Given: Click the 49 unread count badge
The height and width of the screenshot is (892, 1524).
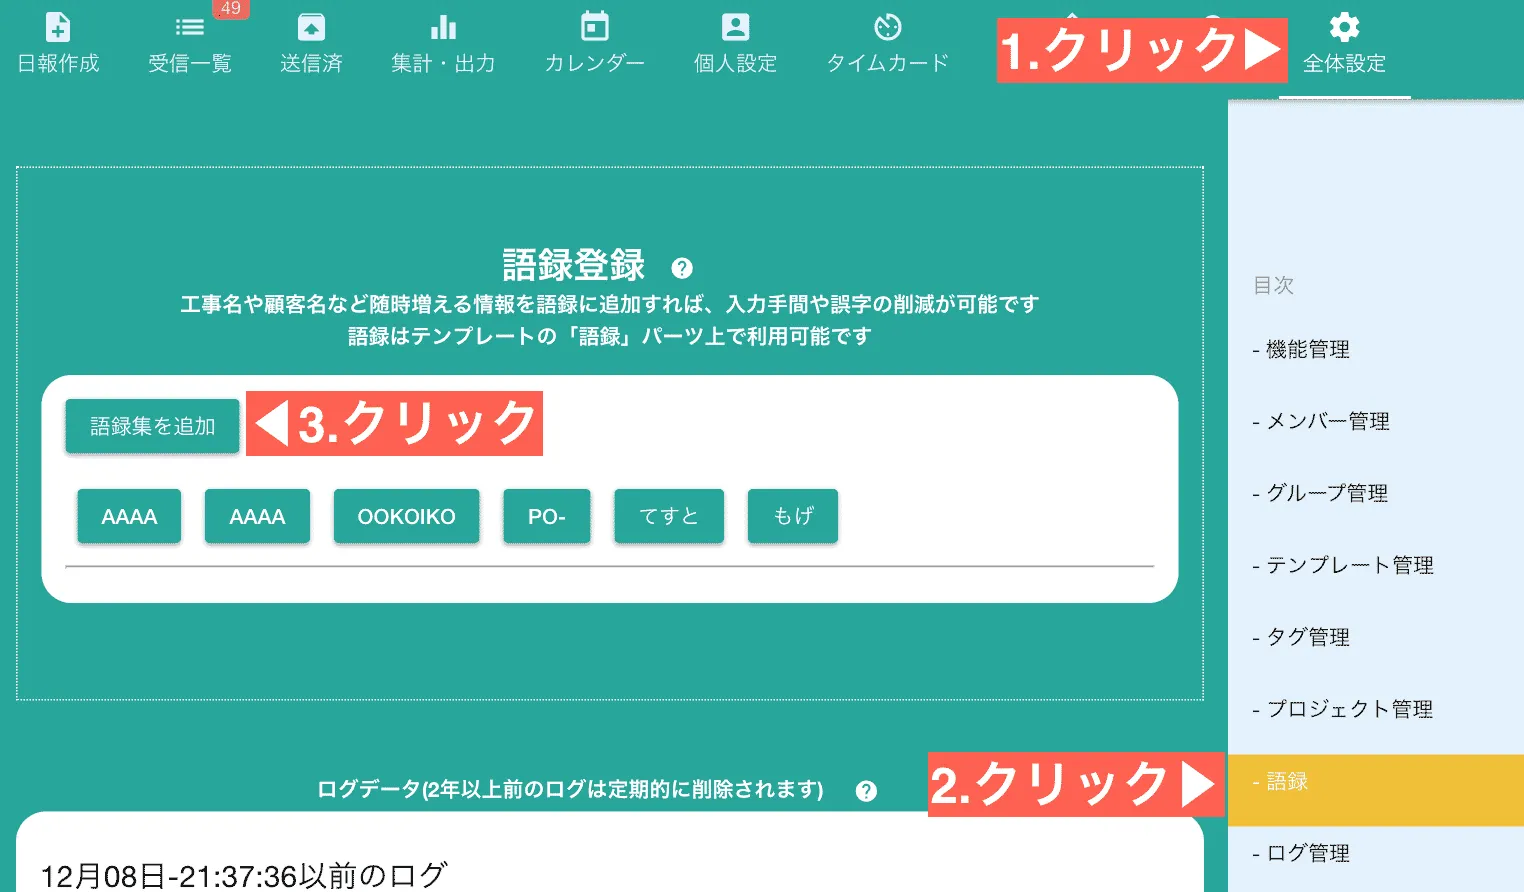Looking at the screenshot, I should pyautogui.click(x=229, y=8).
